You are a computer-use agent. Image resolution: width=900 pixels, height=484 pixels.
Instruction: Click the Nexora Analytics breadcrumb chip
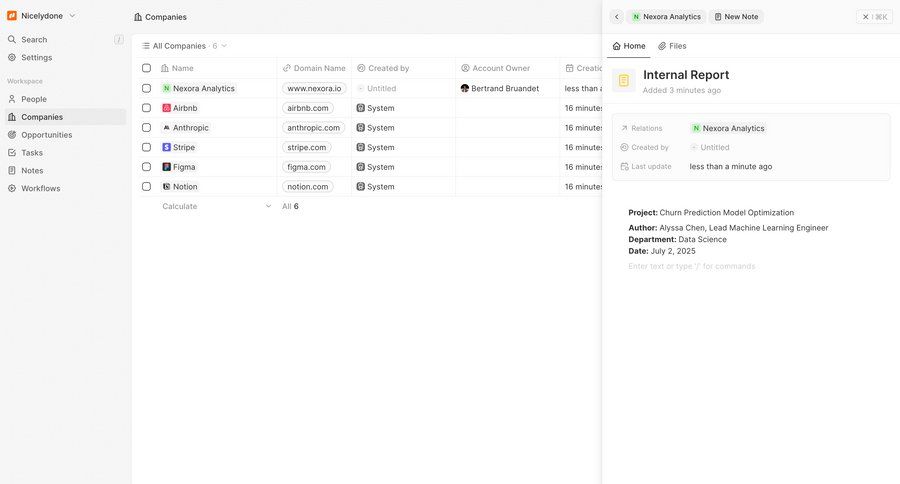pos(666,17)
